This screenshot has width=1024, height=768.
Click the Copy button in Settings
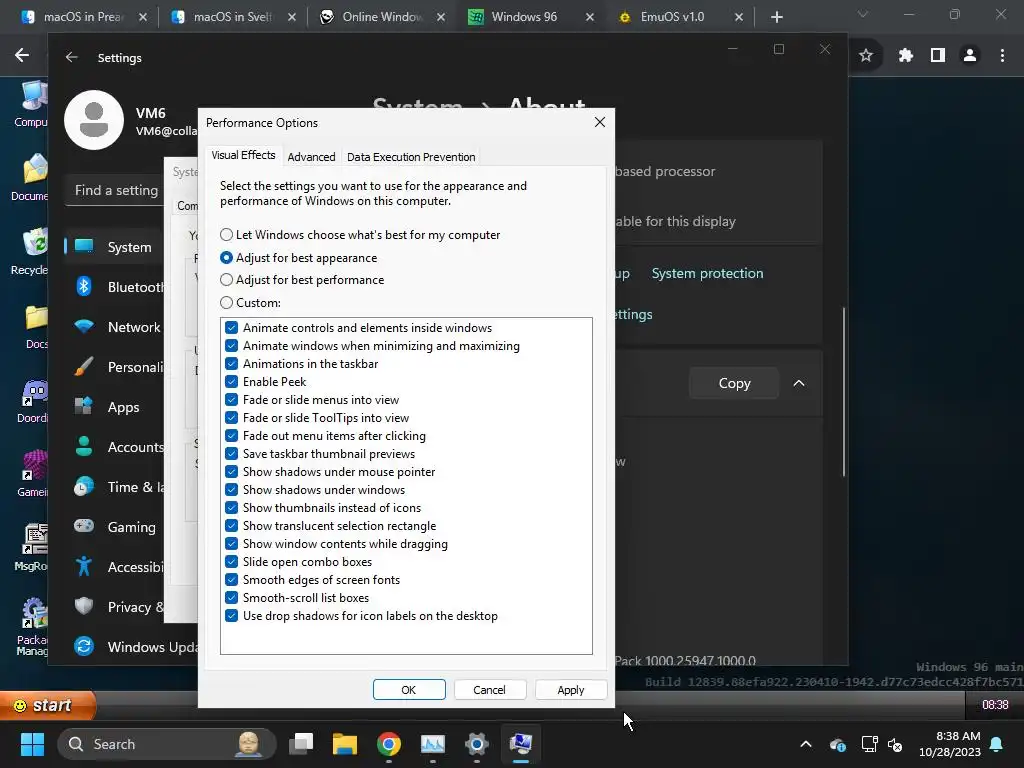coord(734,383)
